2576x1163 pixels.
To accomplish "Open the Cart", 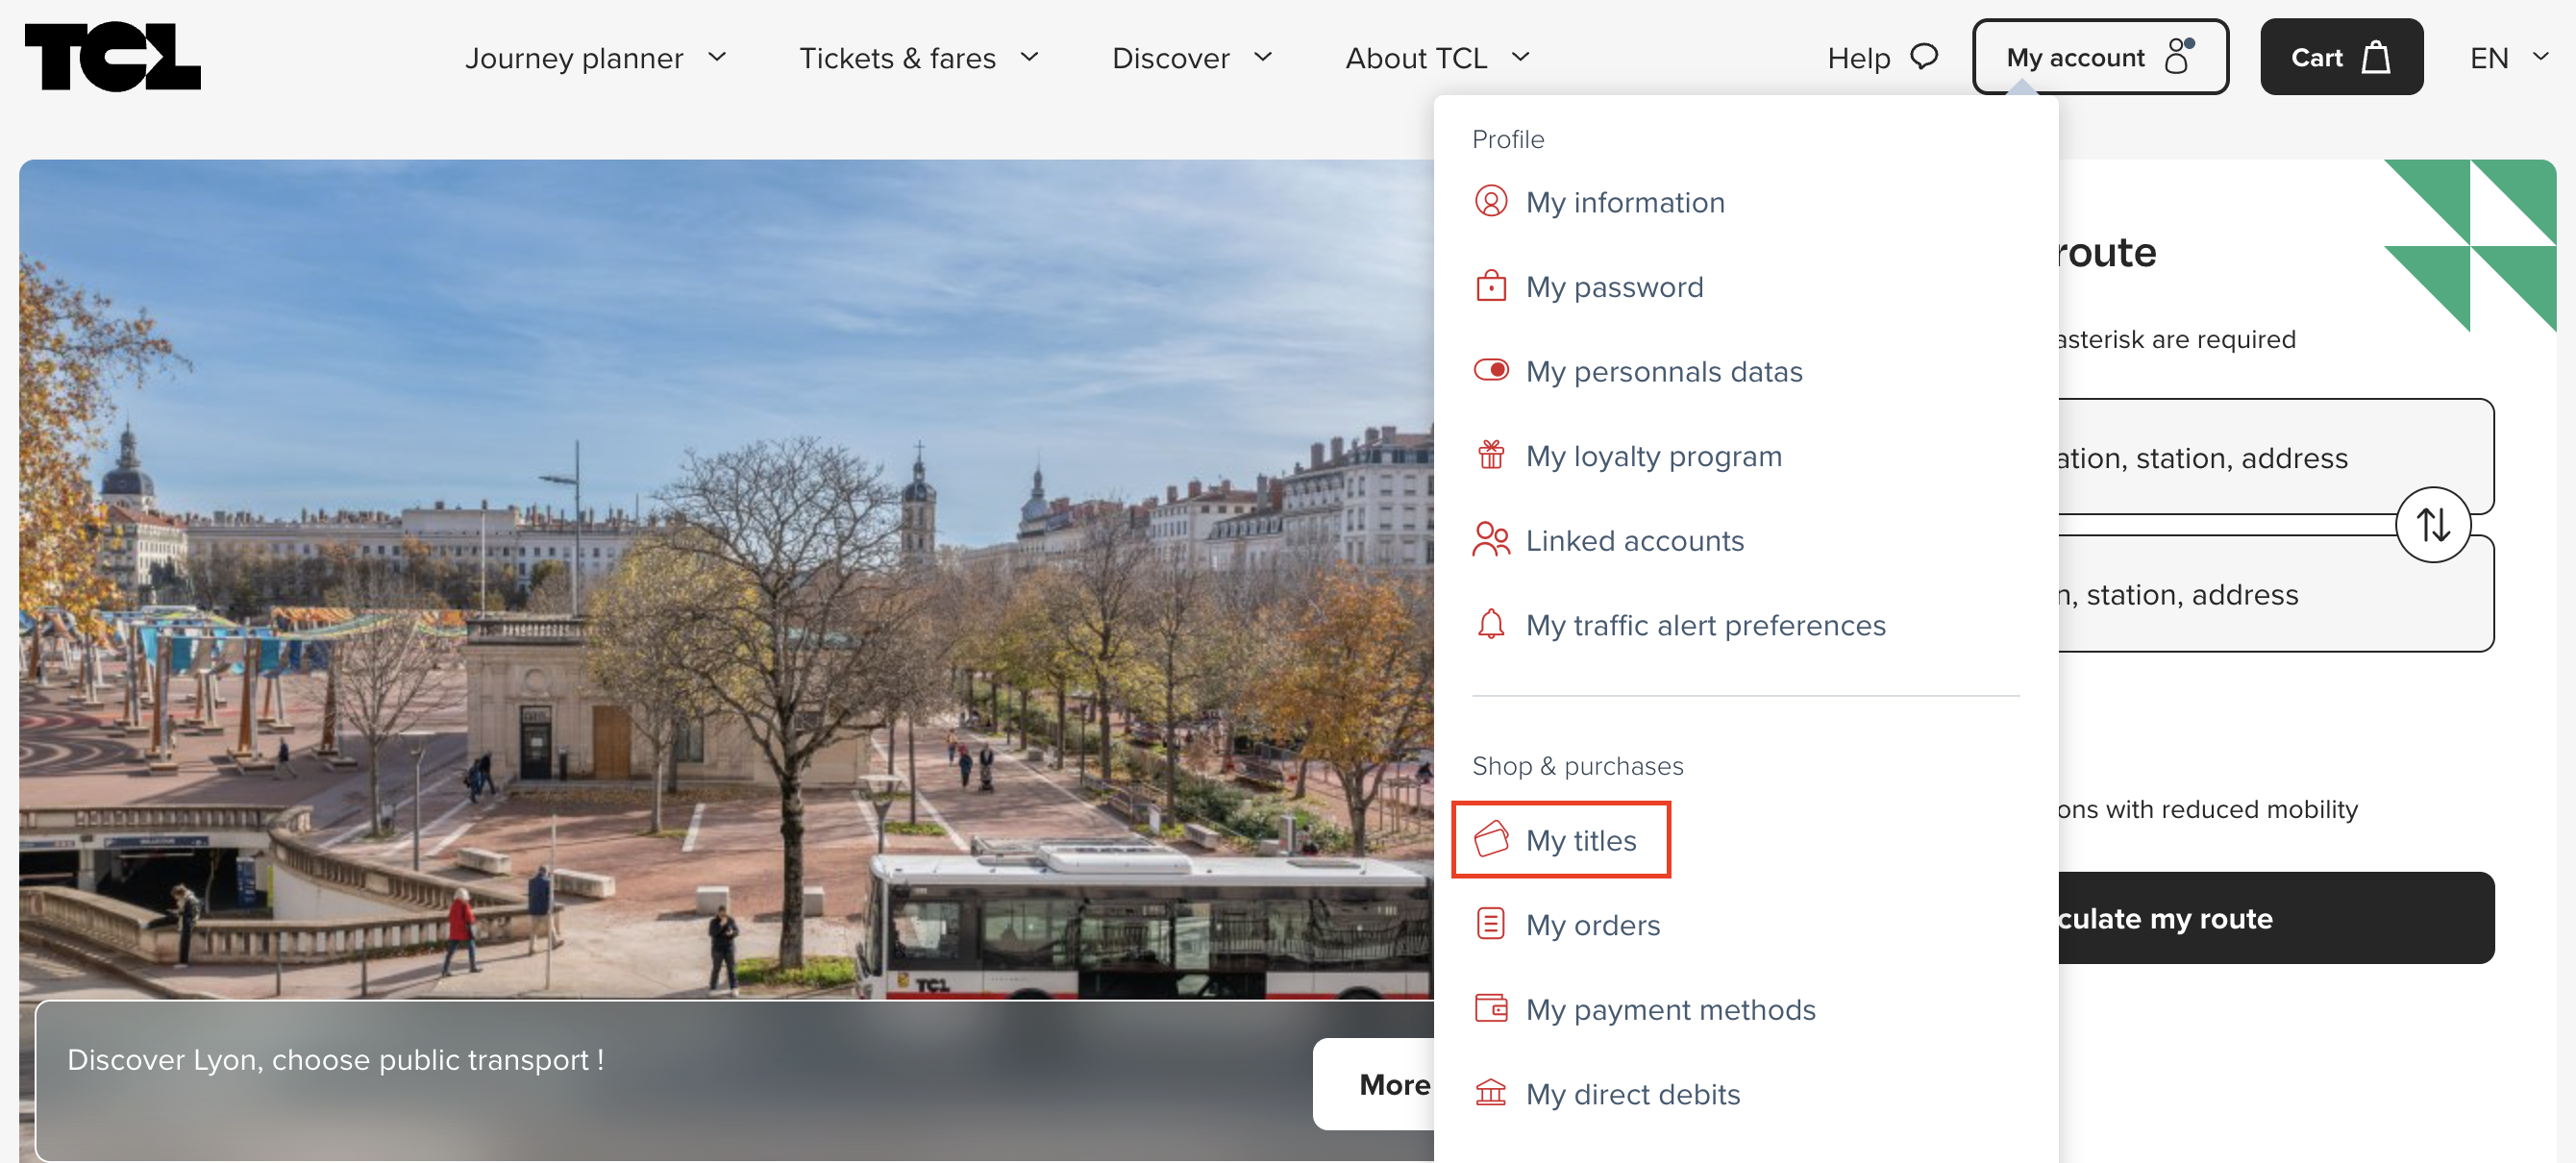I will (x=2341, y=57).
